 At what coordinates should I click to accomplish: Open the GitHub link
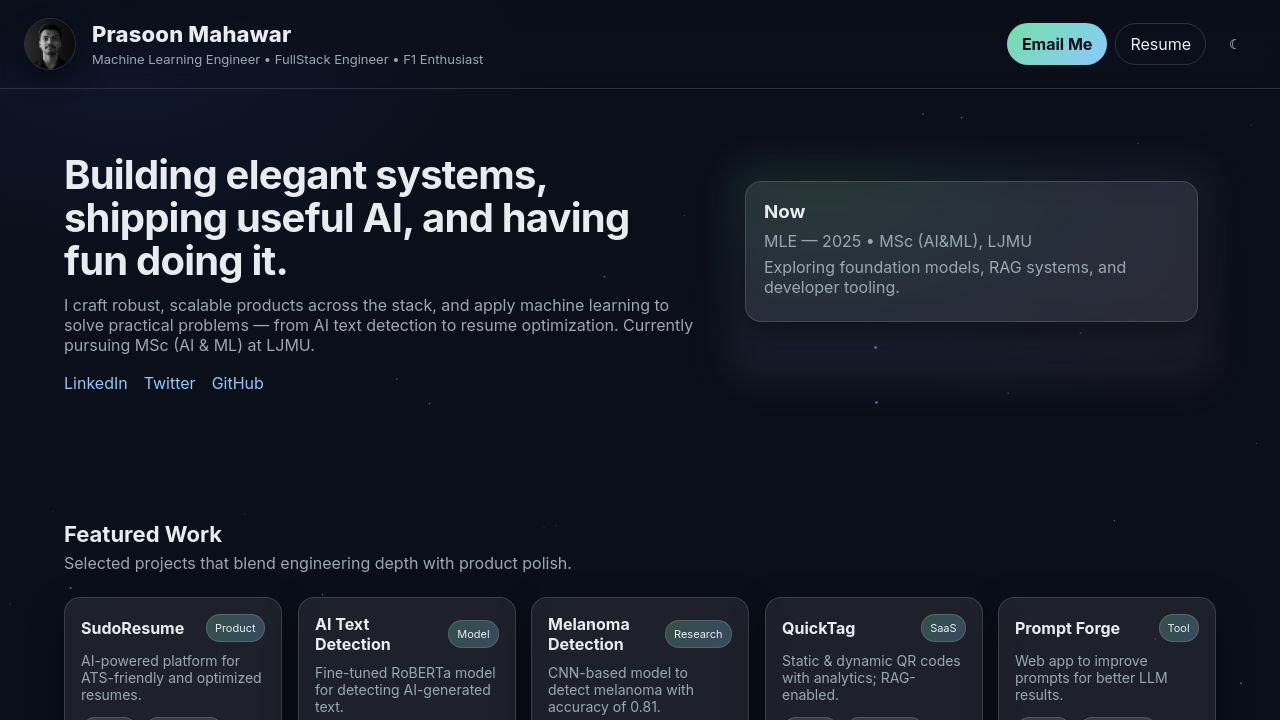point(238,383)
